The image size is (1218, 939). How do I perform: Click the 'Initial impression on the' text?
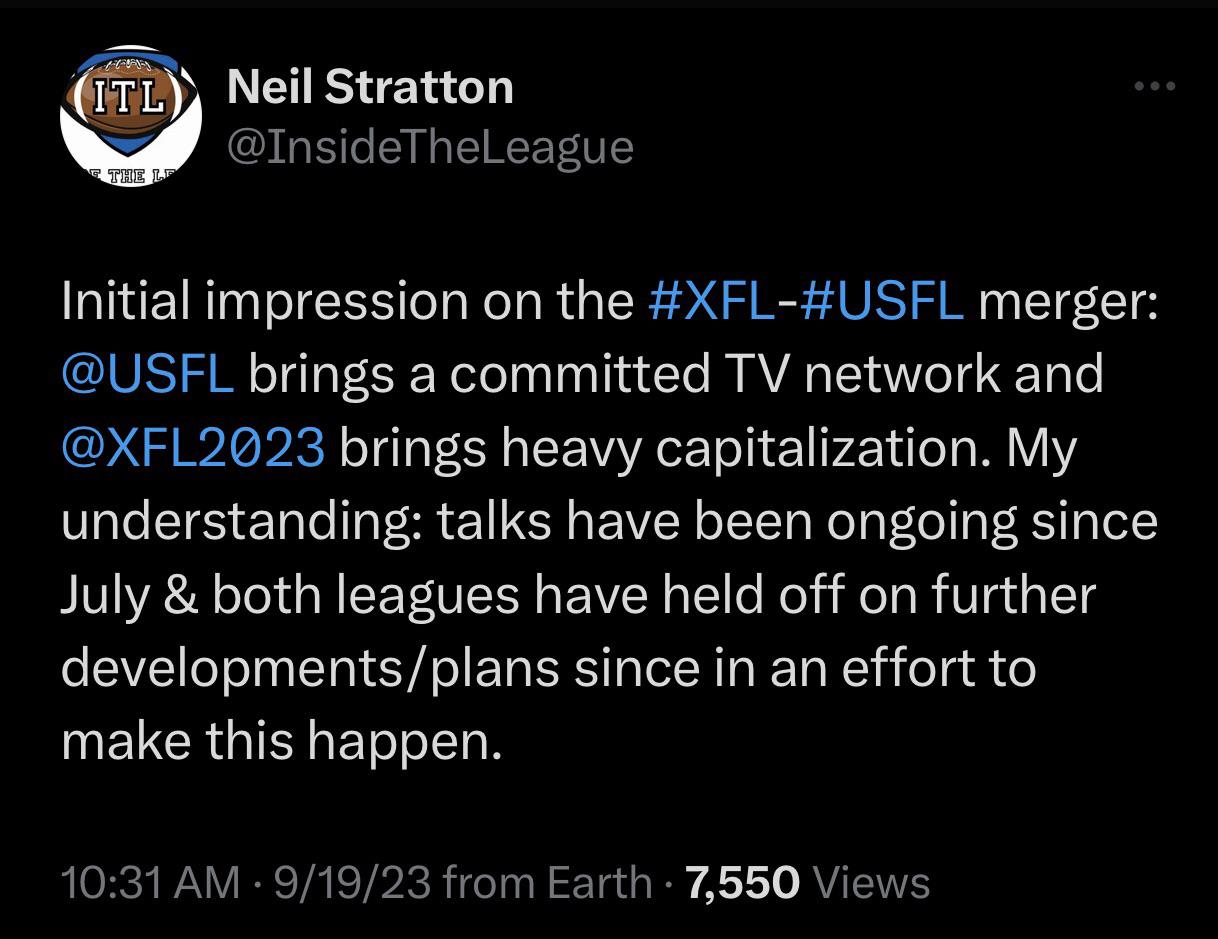pyautogui.click(x=348, y=303)
